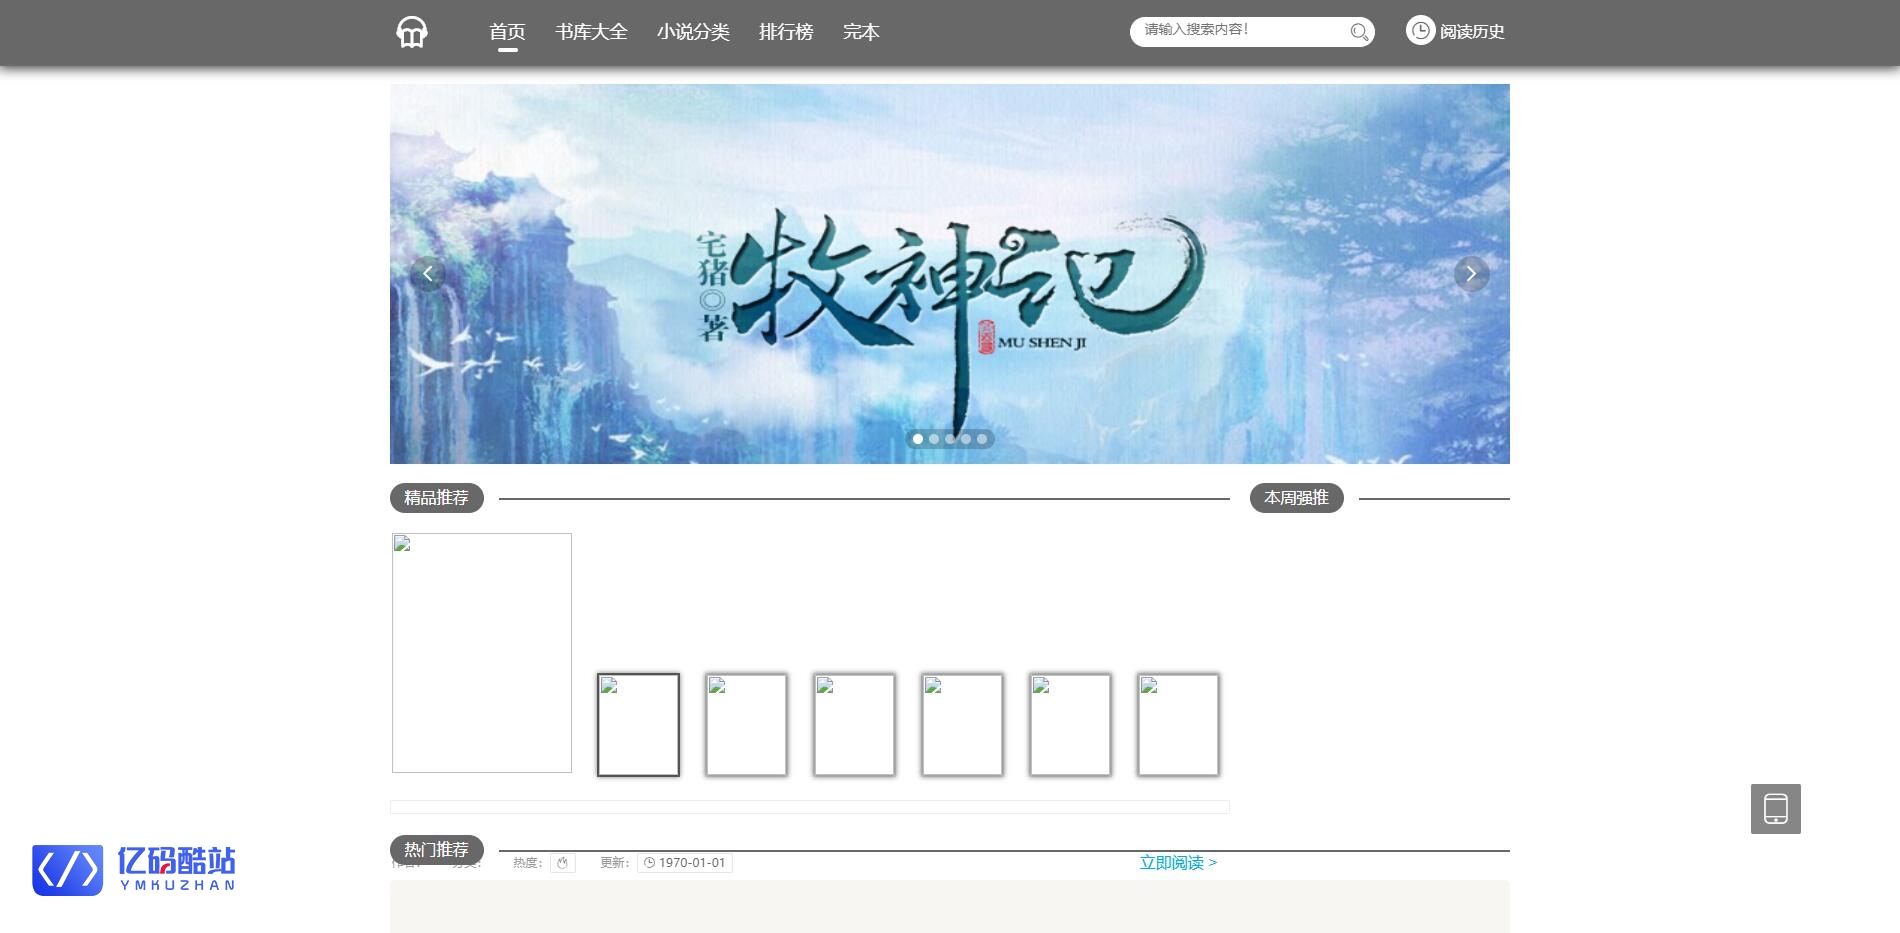Open the 完本 menu item
The width and height of the screenshot is (1900, 933).
(861, 32)
